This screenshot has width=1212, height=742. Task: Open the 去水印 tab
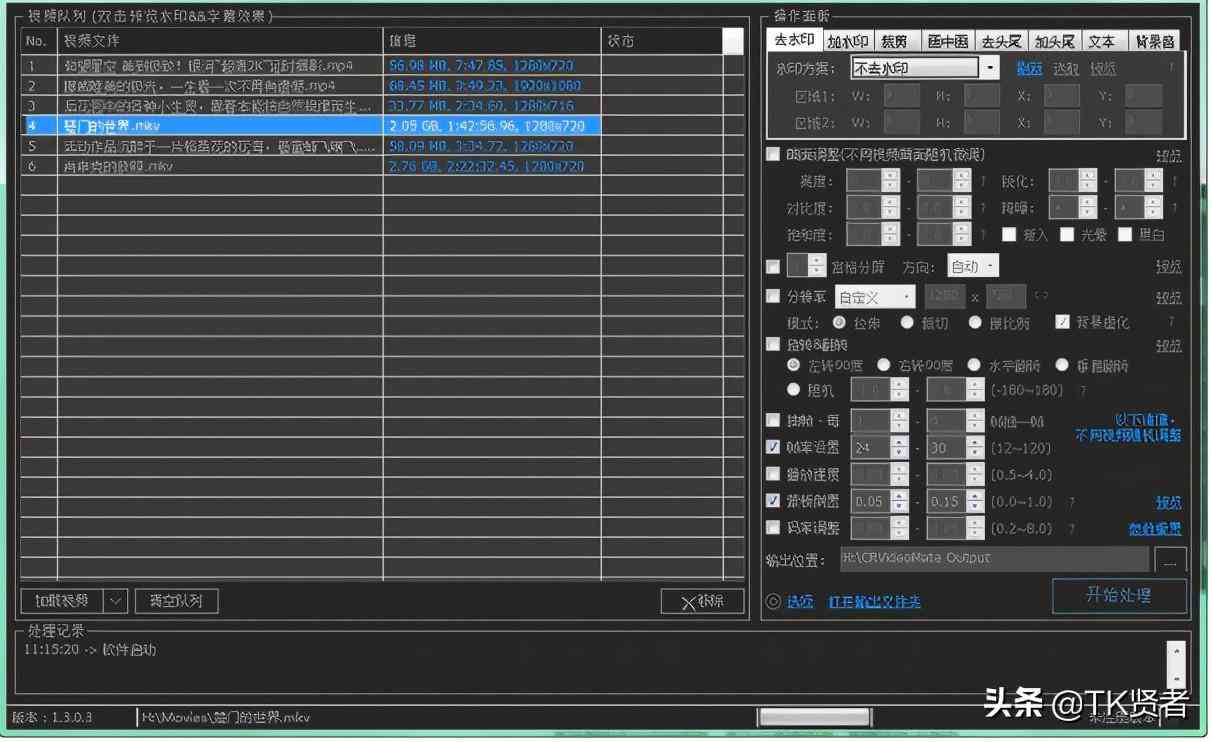tap(795, 40)
